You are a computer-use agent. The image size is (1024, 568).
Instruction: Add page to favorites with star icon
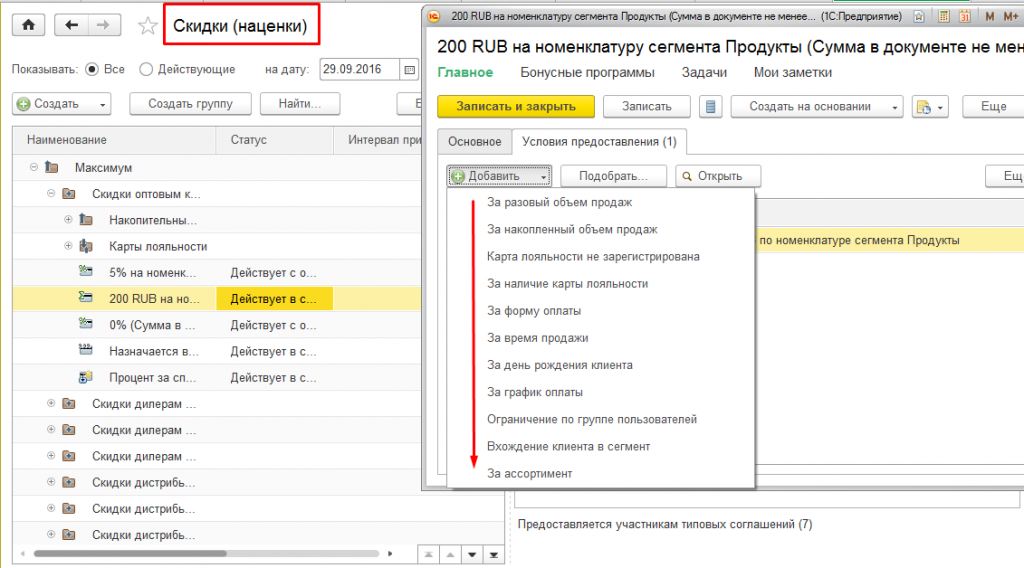(148, 26)
